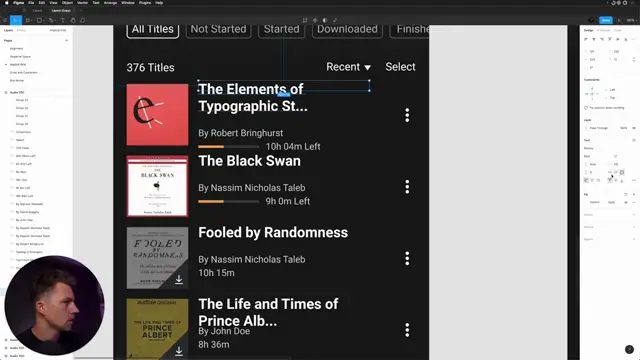Select the Comment tool
640x360 pixels.
coord(83,20)
